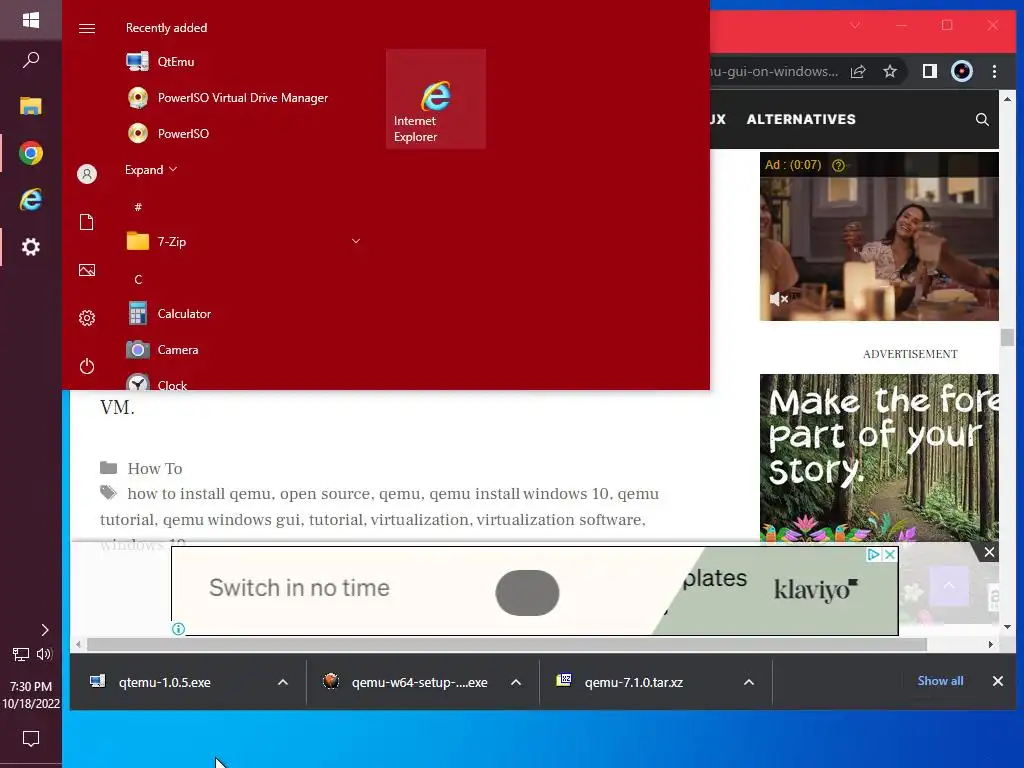Launch PowerISO Virtual Drive Manager
Image resolution: width=1024 pixels, height=768 pixels.
coord(242,97)
